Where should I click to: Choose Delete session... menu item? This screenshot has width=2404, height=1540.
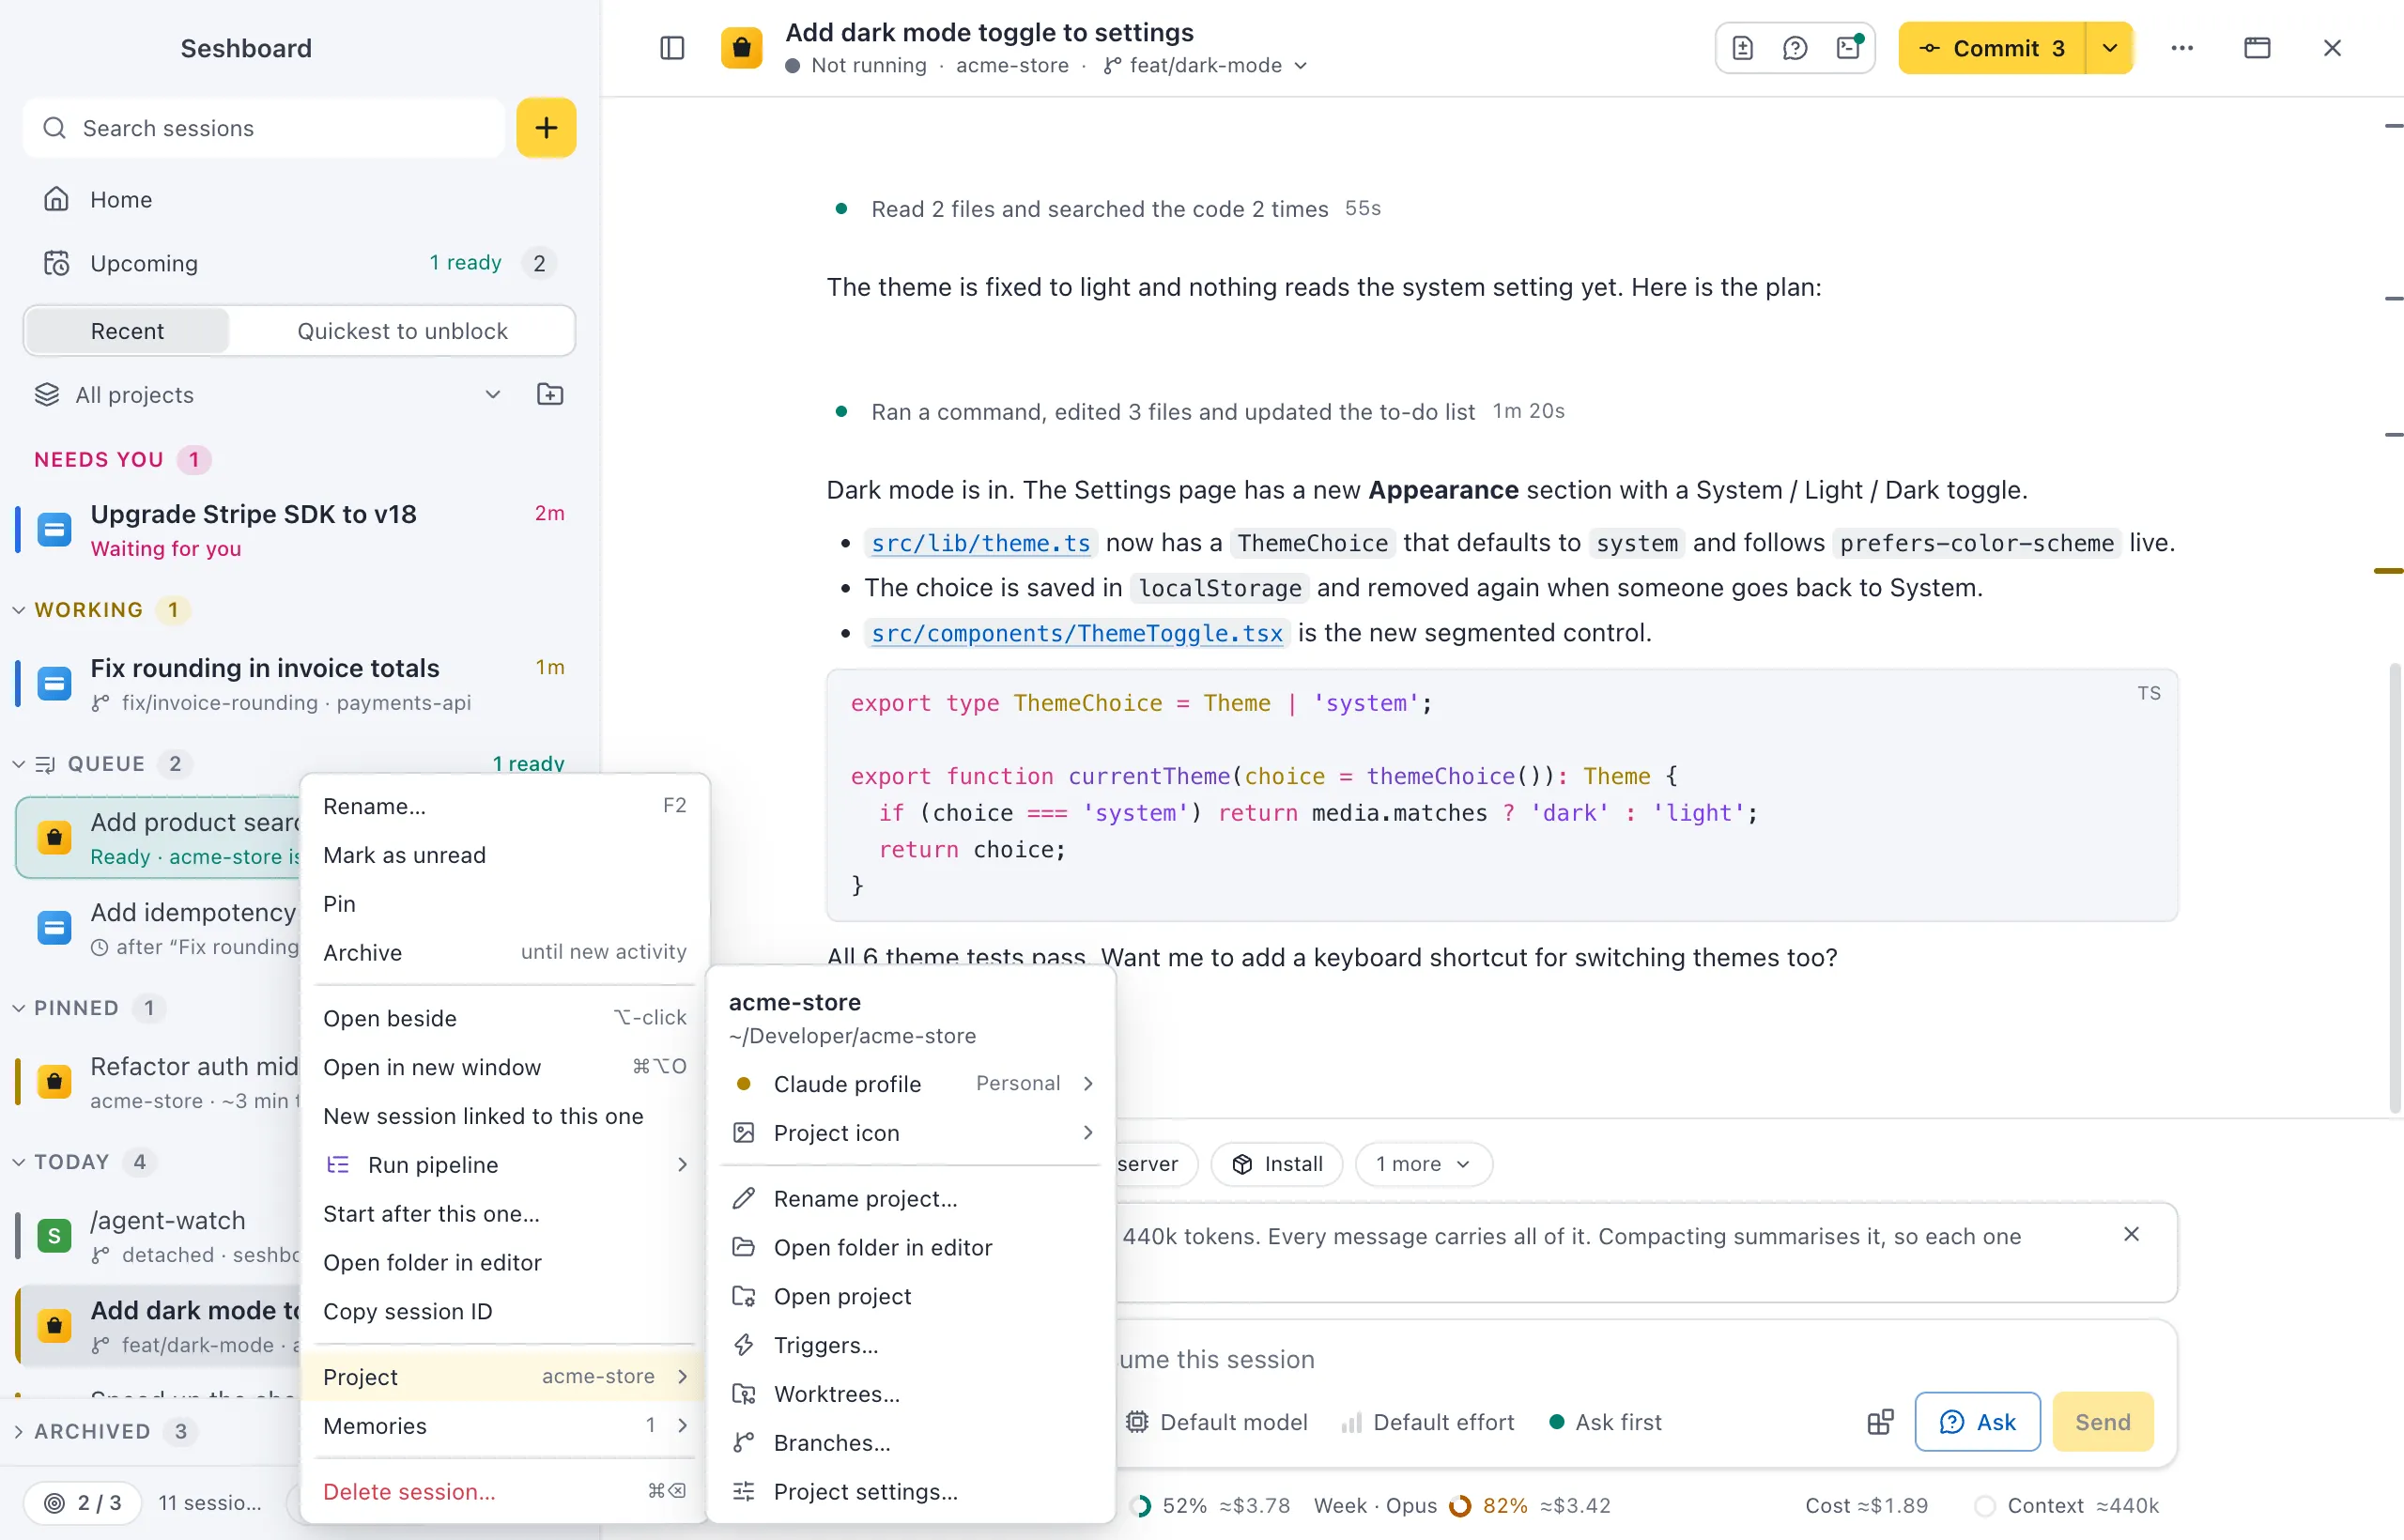tap(505, 1492)
